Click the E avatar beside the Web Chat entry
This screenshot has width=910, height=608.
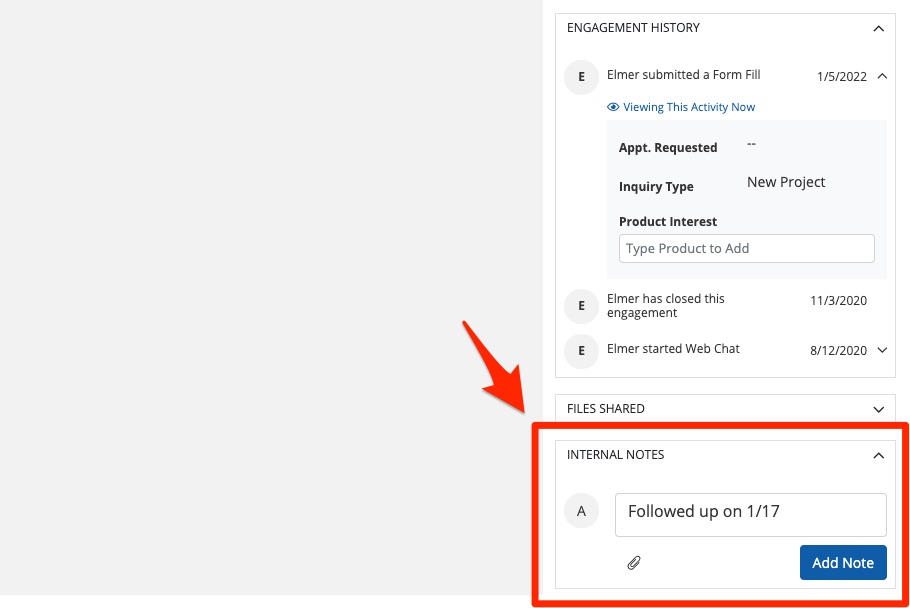[581, 350]
